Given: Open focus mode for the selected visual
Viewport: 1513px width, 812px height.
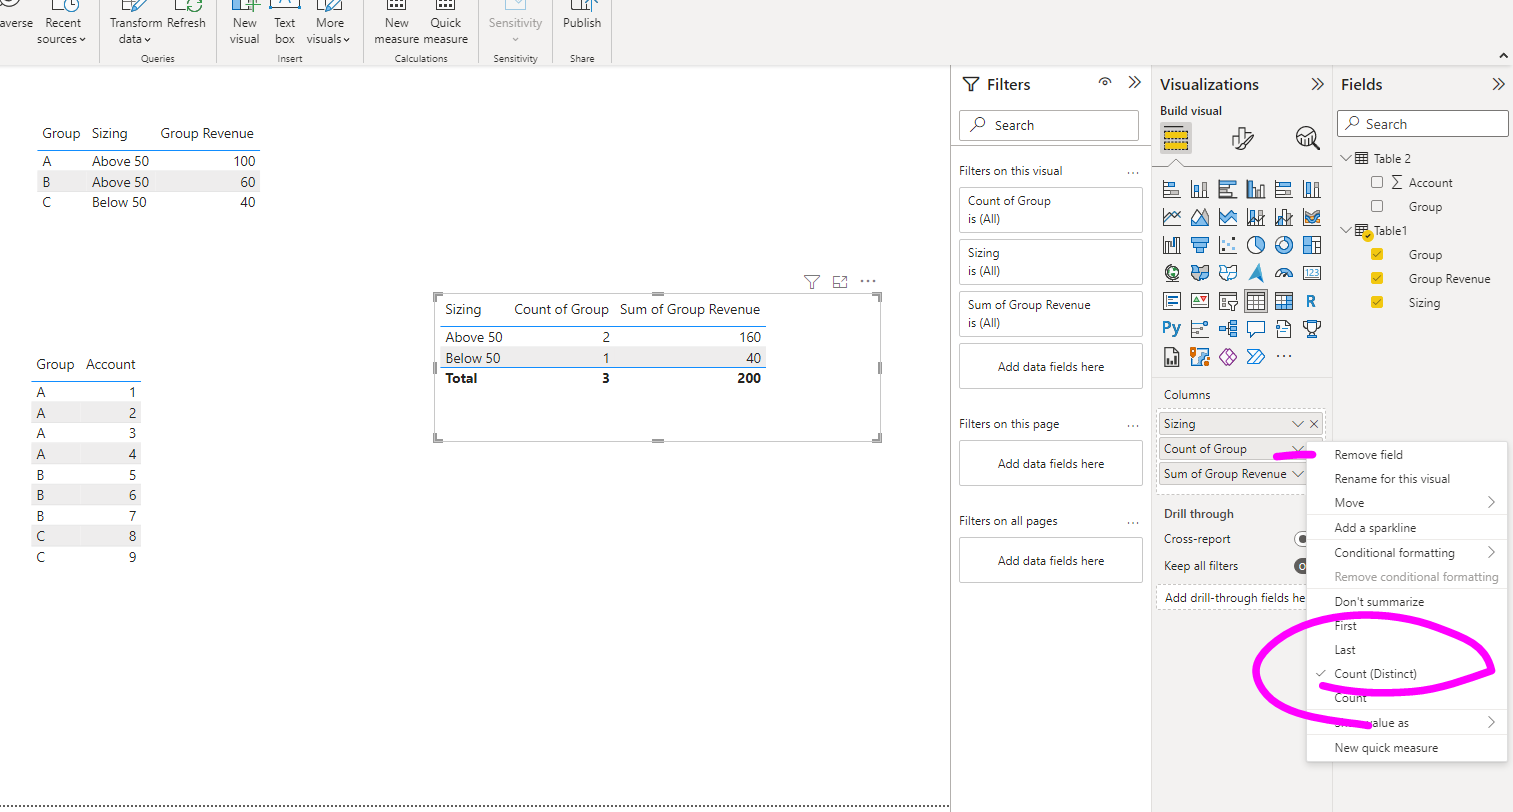Looking at the screenshot, I should click(840, 282).
